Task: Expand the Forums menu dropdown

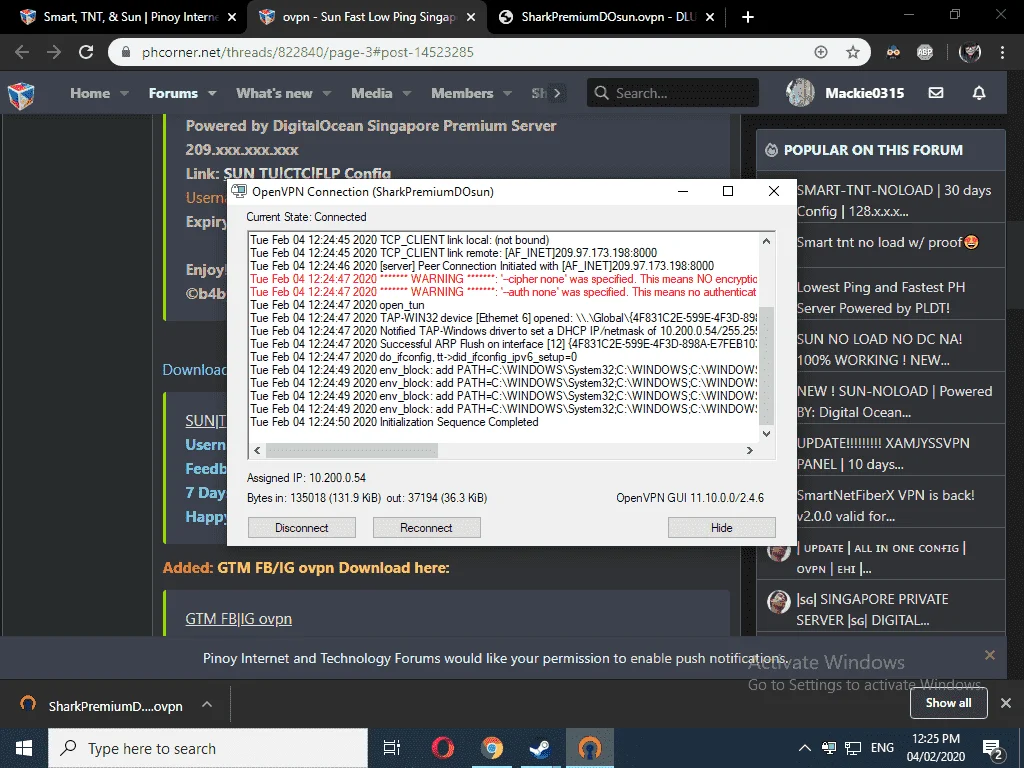Action: pos(212,93)
